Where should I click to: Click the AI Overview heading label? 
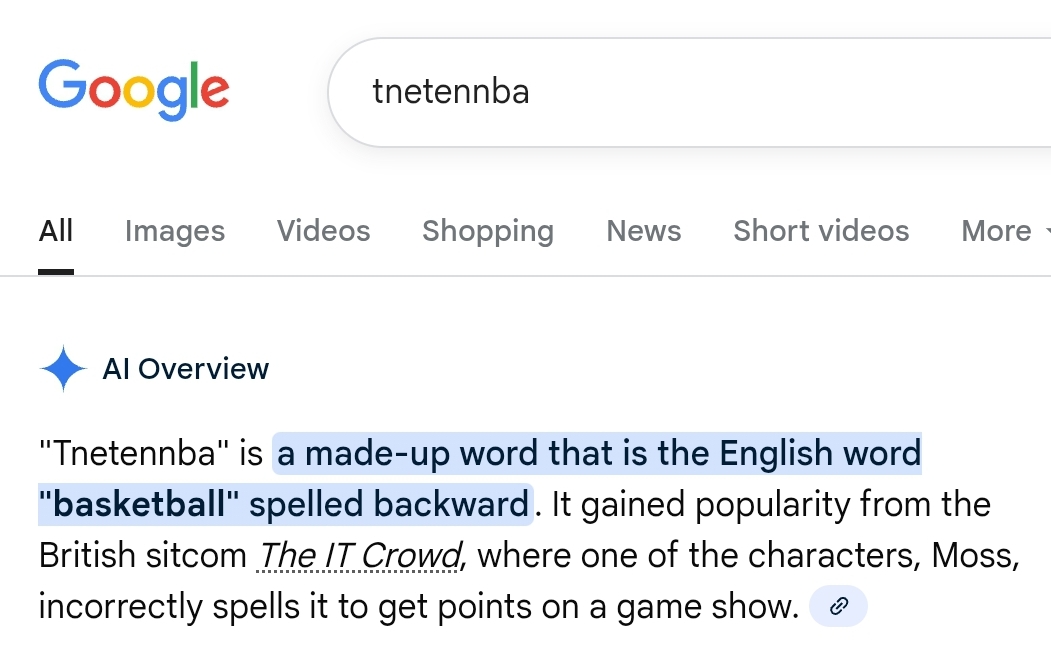point(186,369)
